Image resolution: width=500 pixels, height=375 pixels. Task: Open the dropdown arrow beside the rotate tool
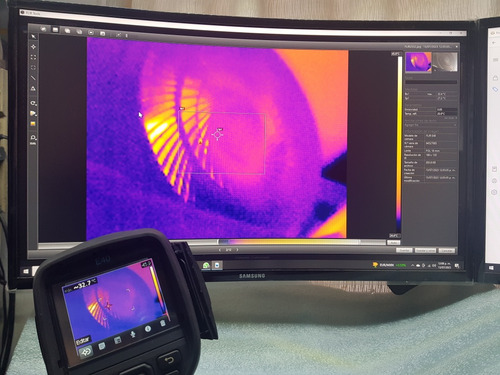coord(36,105)
